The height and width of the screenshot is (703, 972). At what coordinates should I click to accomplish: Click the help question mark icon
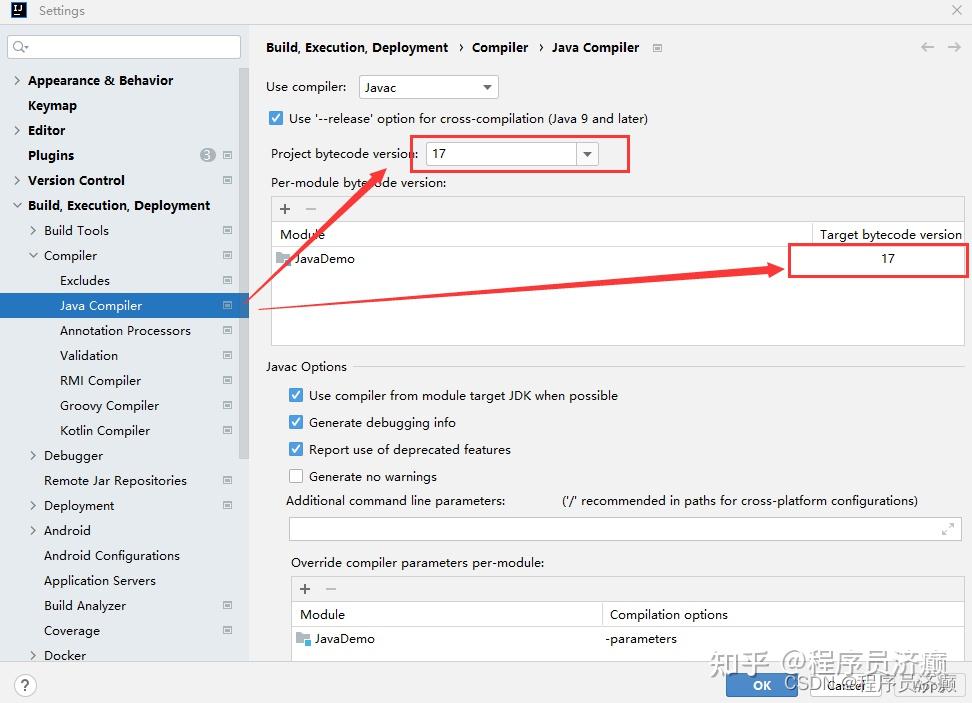click(26, 685)
